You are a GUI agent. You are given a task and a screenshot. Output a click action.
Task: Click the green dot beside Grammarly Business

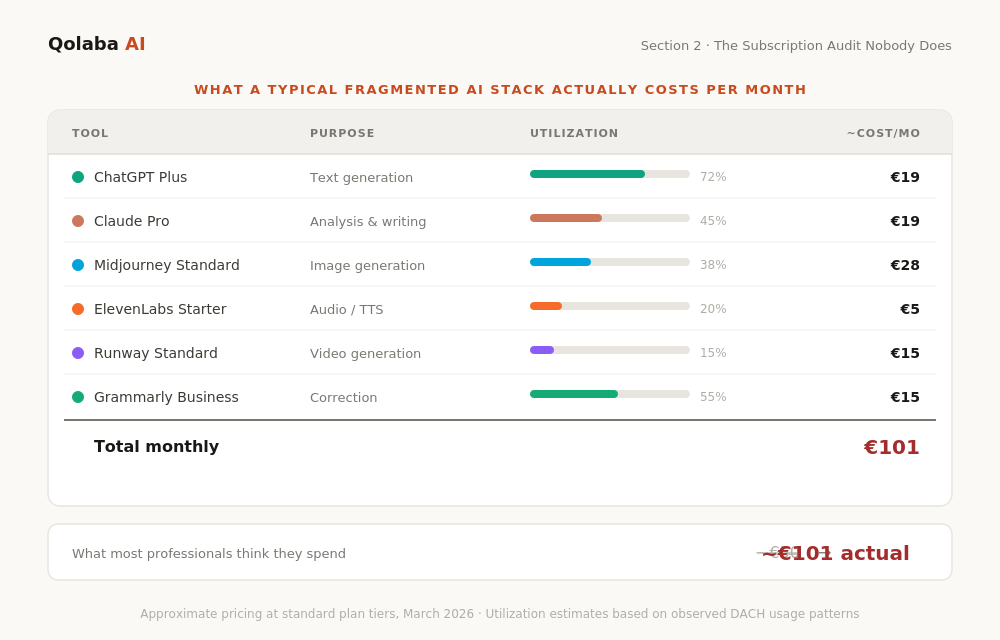tap(78, 397)
